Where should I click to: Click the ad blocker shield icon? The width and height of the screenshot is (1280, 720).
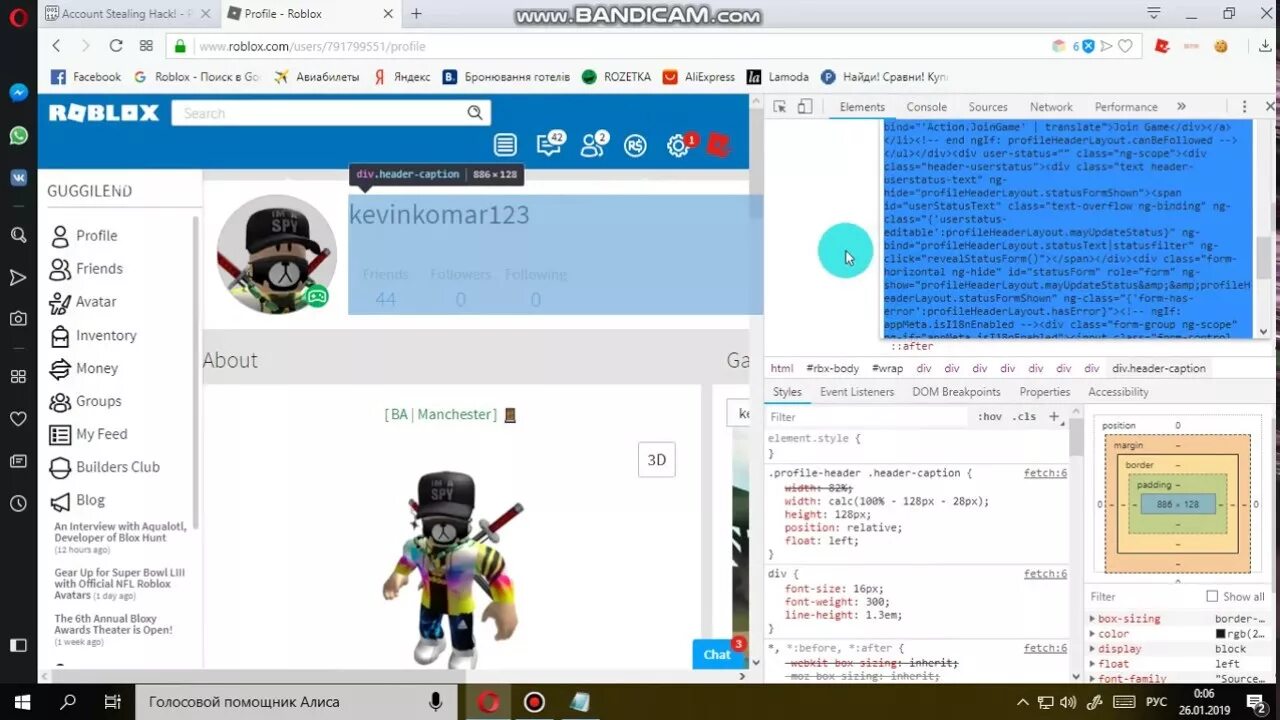1088,46
